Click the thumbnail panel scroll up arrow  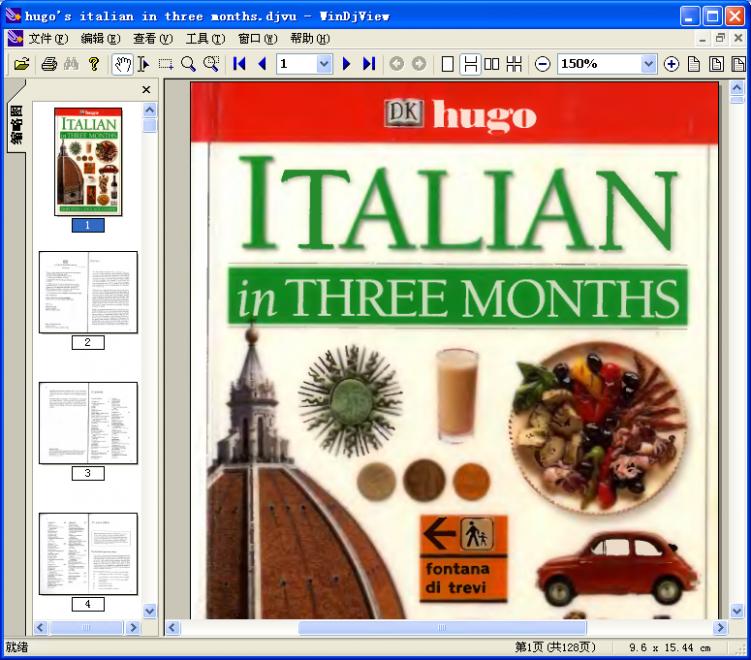pos(150,110)
